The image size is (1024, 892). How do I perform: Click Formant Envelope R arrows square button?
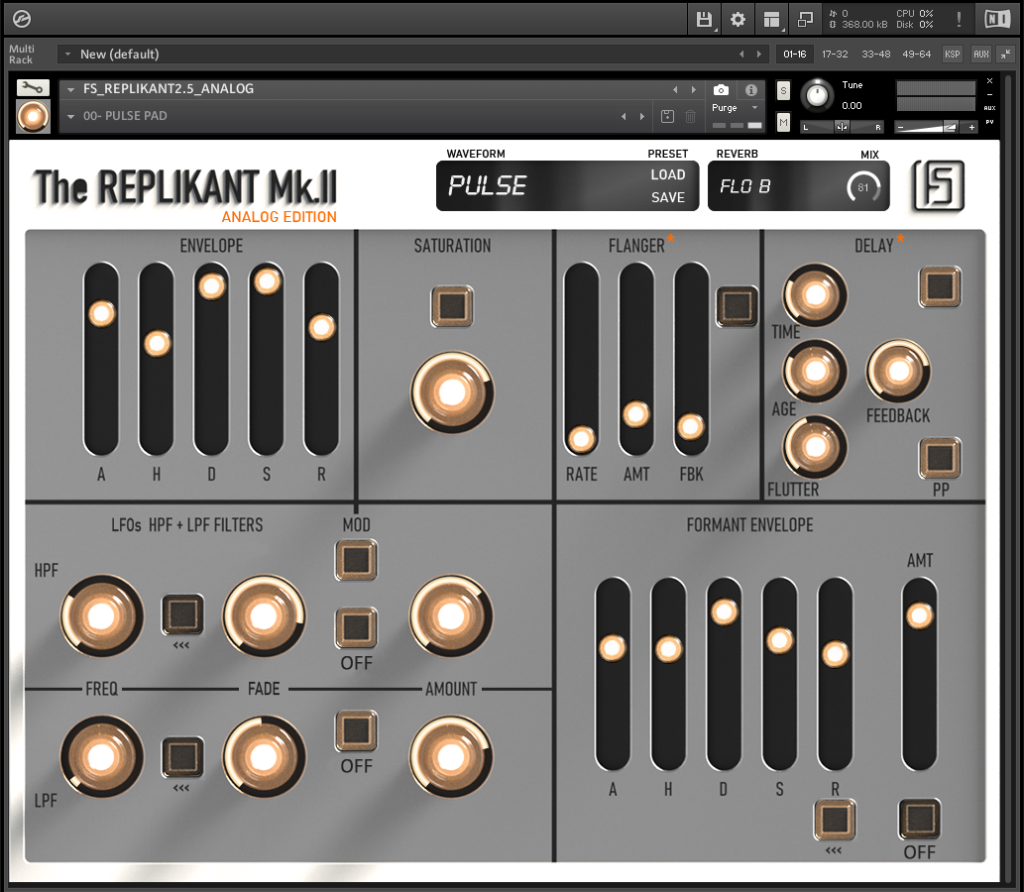(x=835, y=819)
